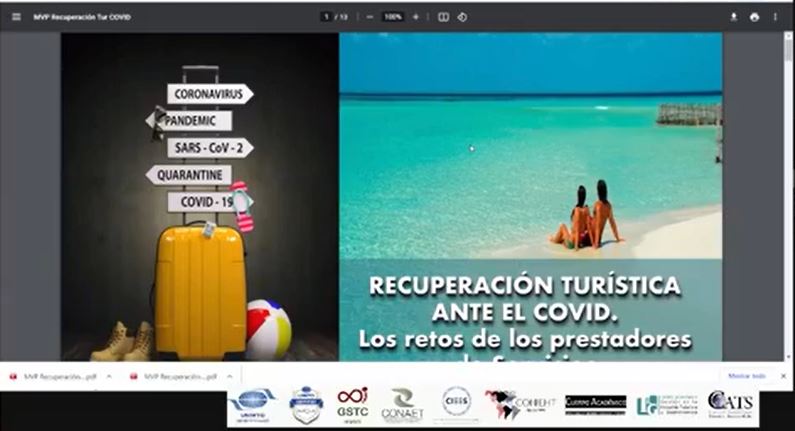Expand options arrow for second download

tap(229, 377)
